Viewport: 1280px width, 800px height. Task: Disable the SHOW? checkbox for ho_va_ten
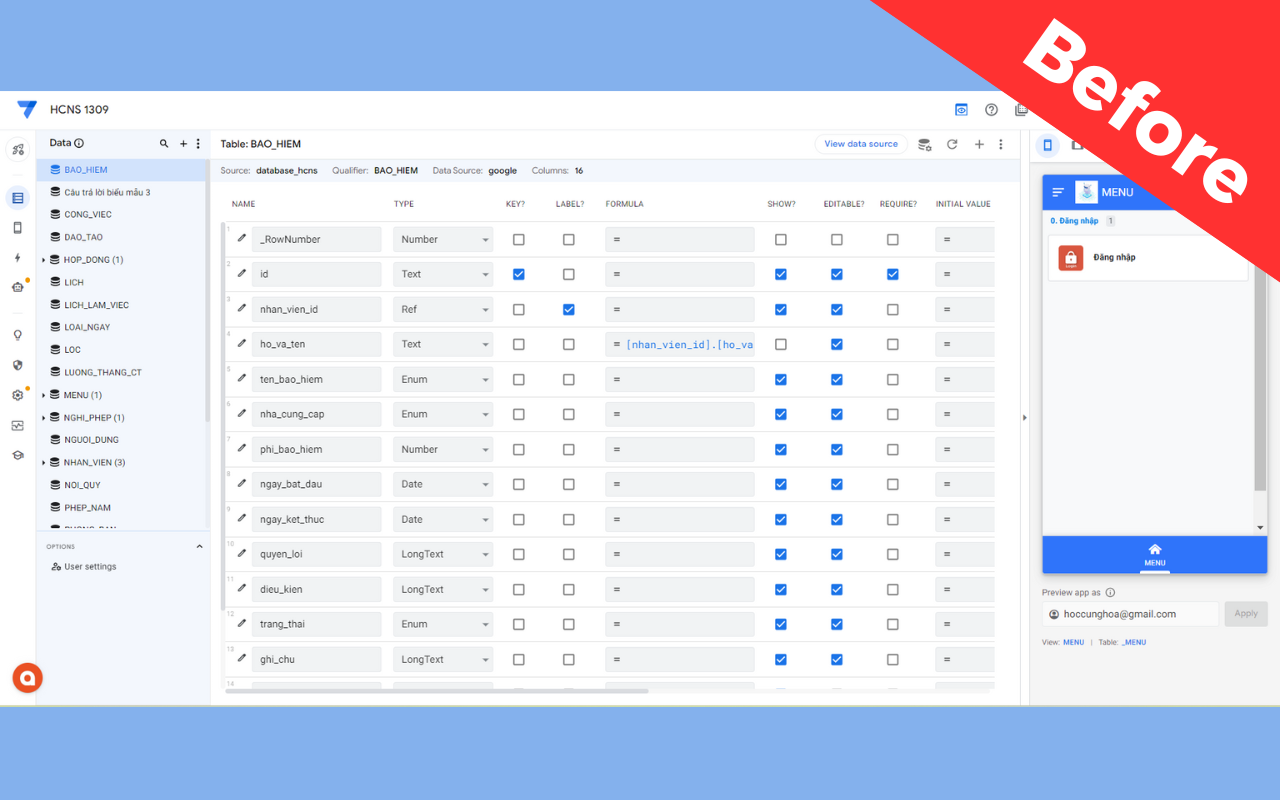781,344
